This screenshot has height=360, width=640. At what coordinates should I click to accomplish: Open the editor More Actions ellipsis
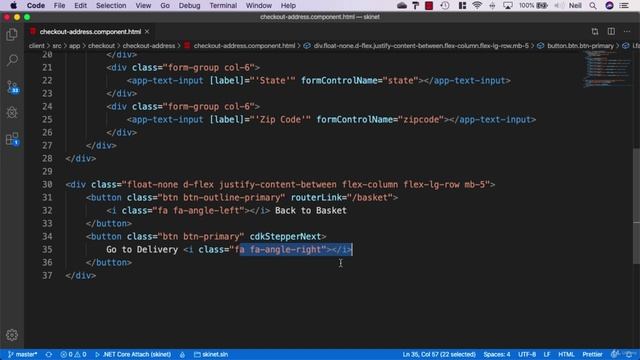(x=627, y=31)
